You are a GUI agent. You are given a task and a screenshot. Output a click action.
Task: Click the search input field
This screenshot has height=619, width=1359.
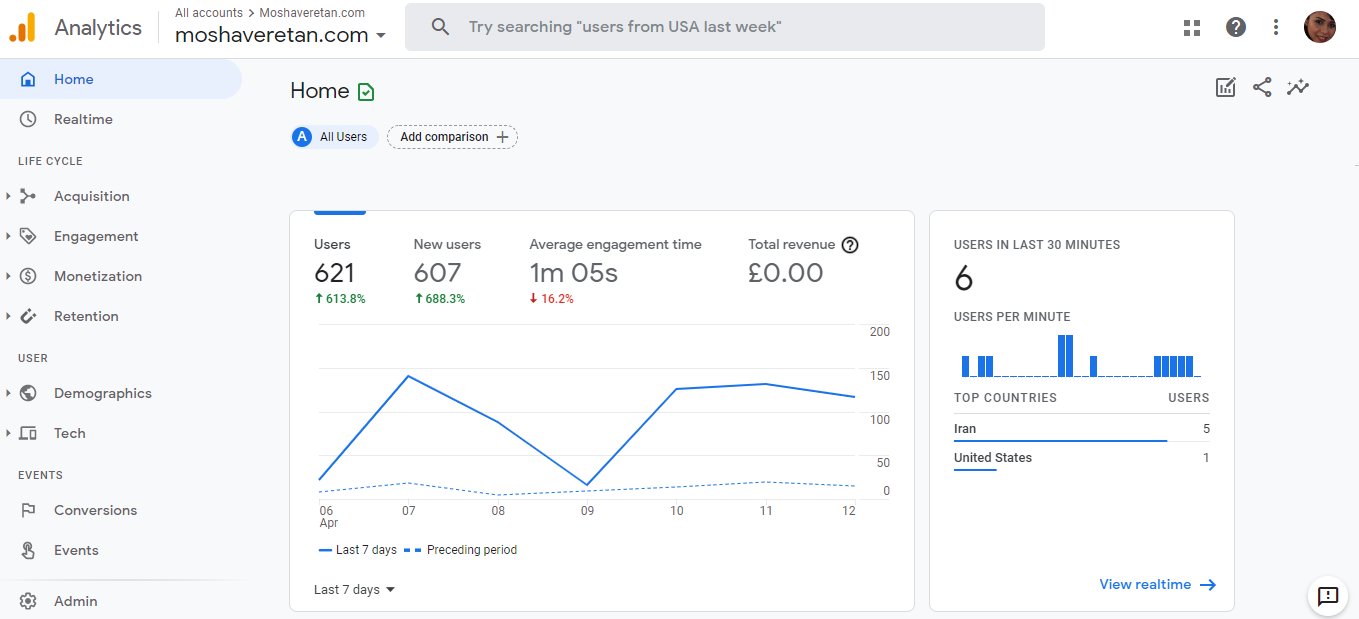725,27
